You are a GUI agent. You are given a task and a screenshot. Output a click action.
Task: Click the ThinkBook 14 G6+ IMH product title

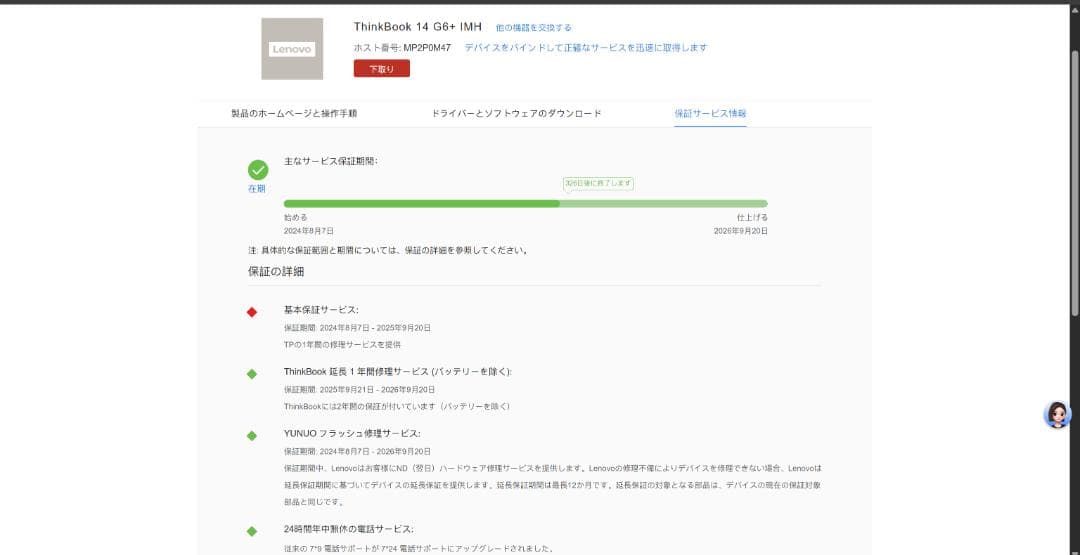pos(417,27)
